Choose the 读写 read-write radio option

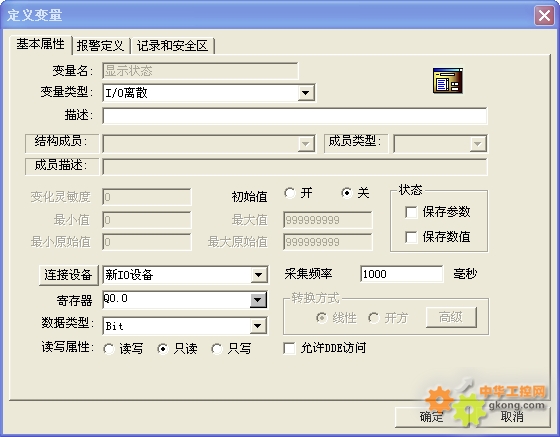109,349
